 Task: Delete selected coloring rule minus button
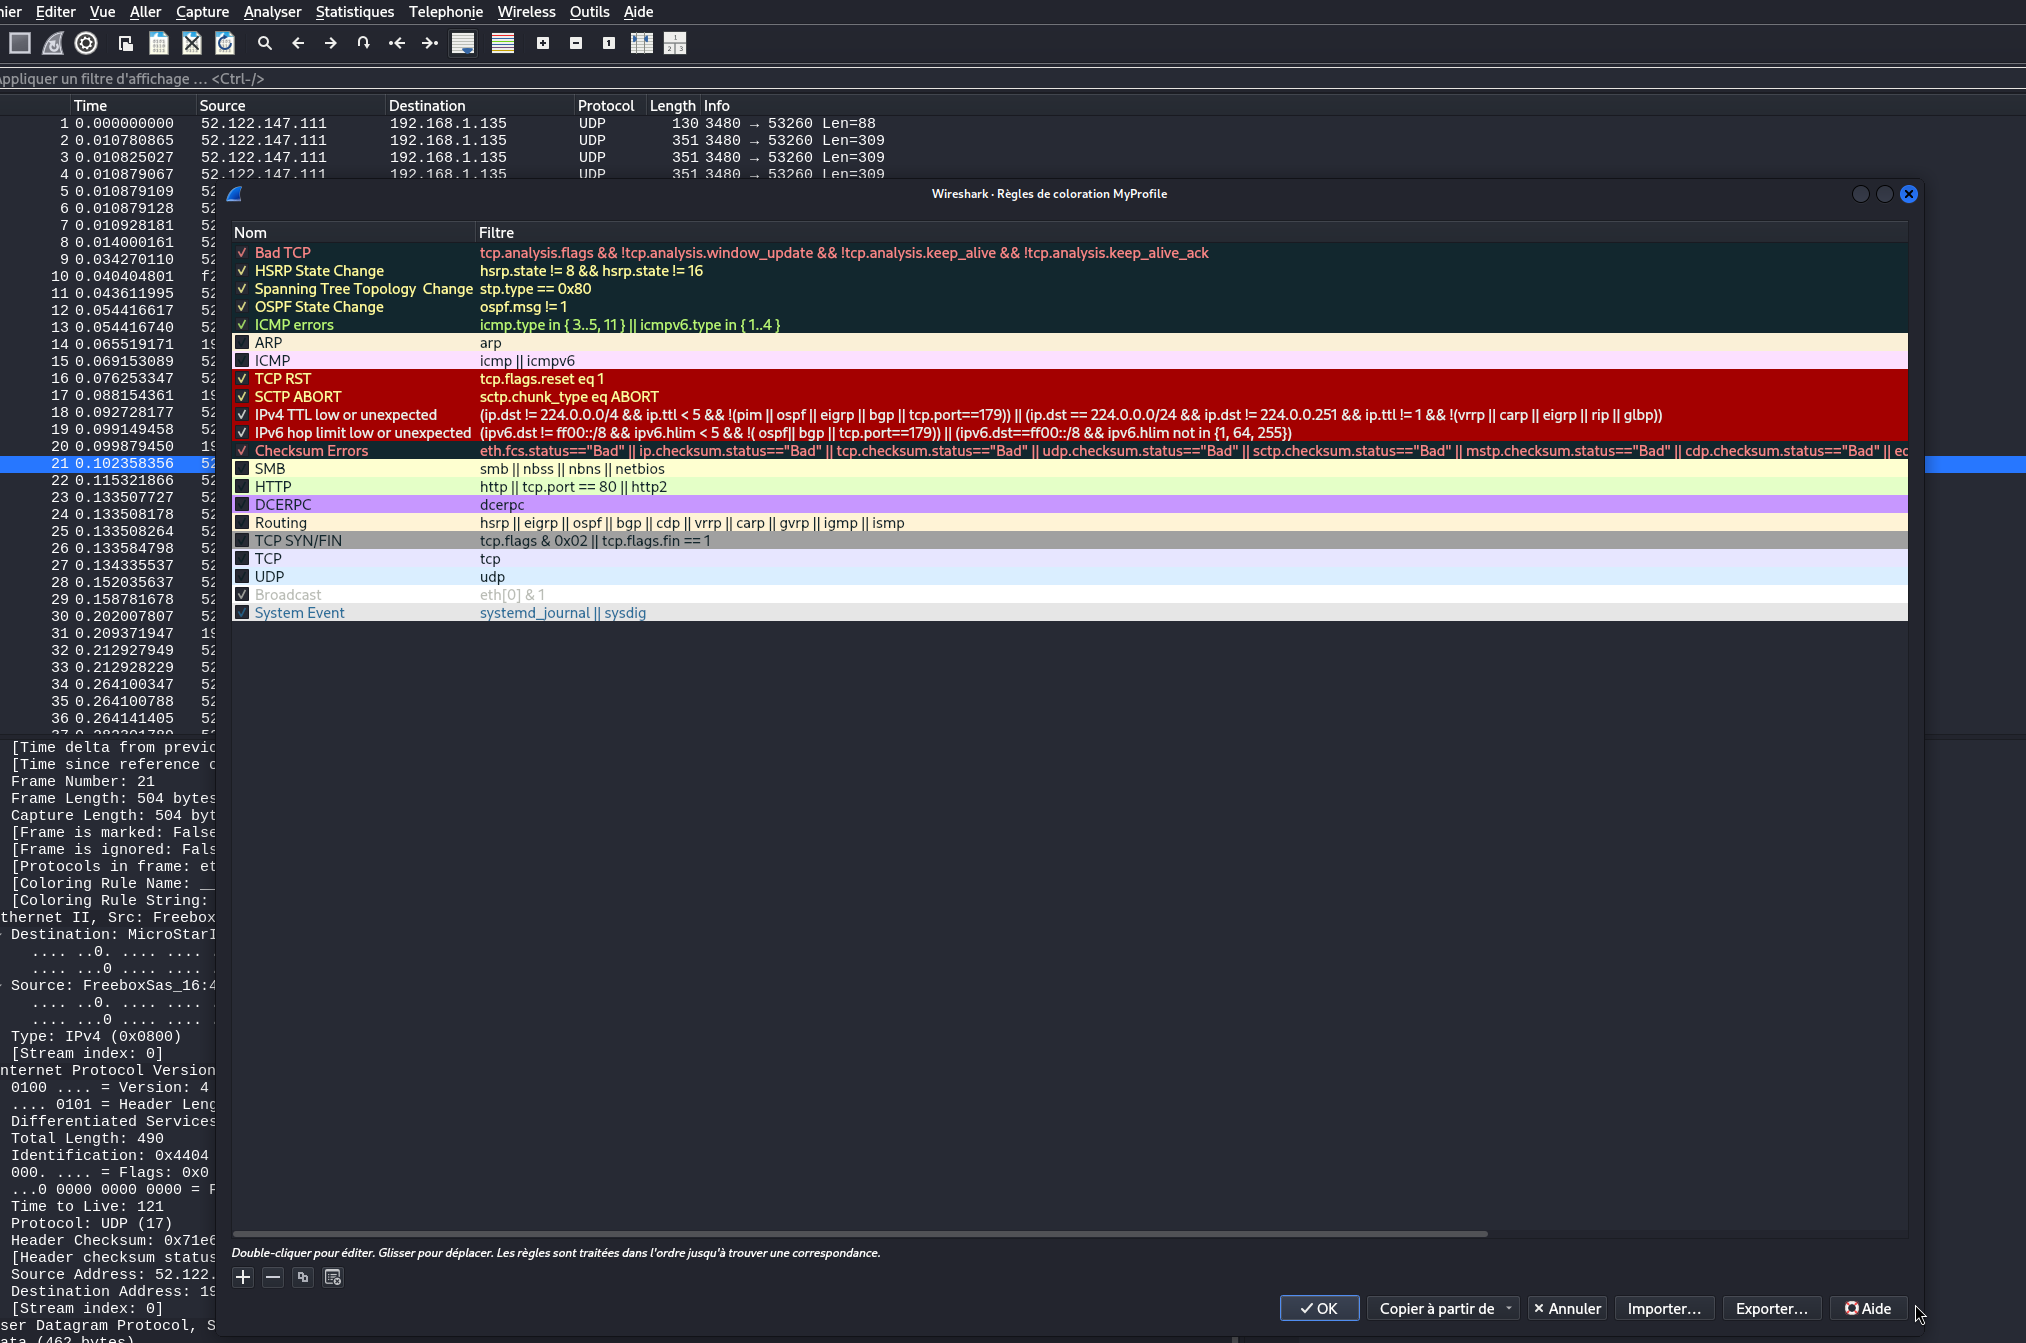(273, 1277)
